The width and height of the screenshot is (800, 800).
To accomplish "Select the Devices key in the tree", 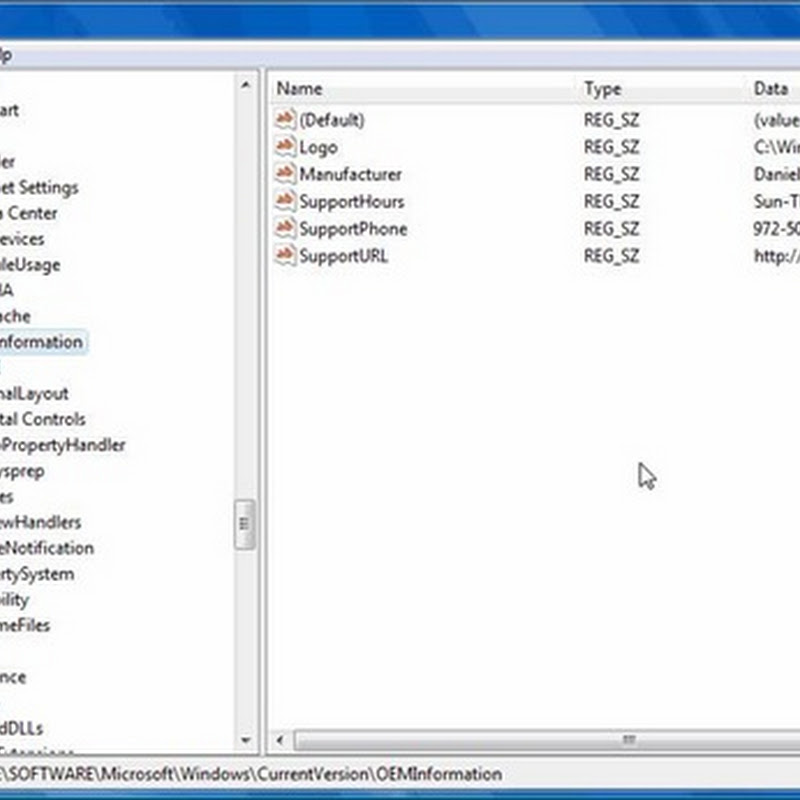I will click(22, 239).
